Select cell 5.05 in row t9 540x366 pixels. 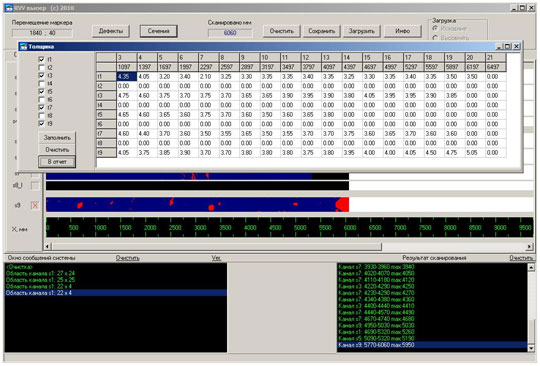tap(475, 153)
